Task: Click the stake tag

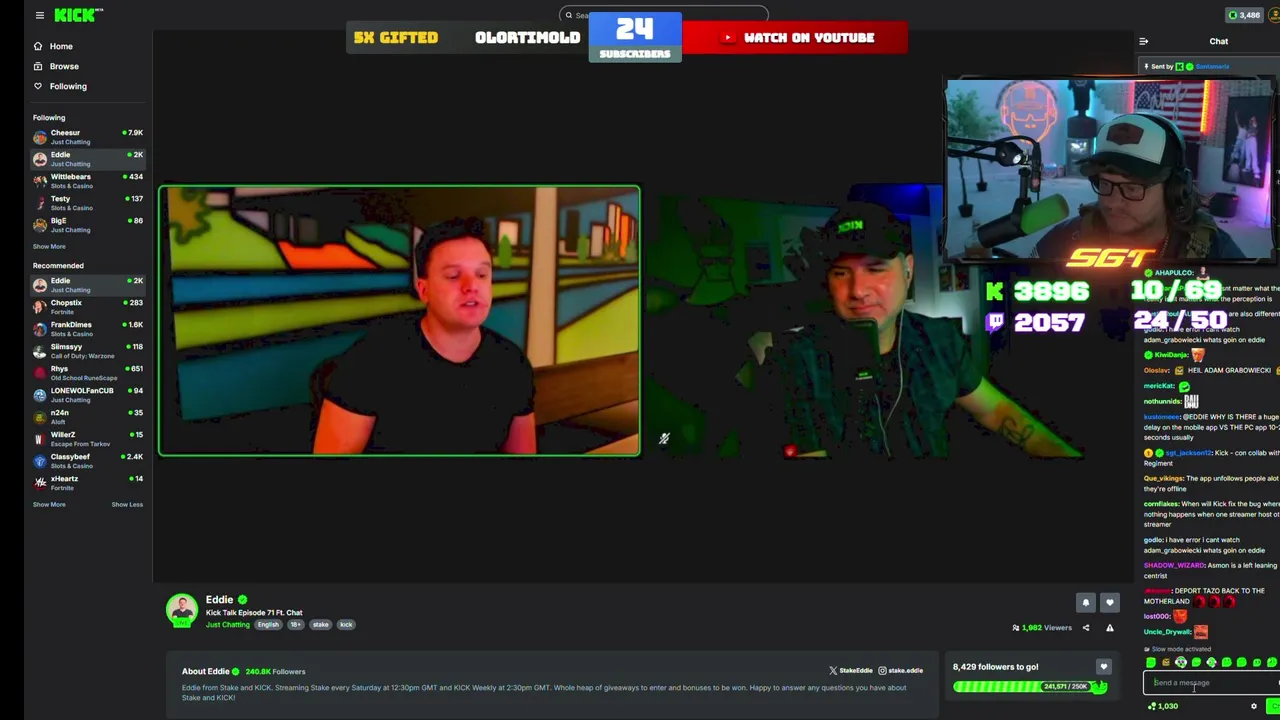Action: 320,625
